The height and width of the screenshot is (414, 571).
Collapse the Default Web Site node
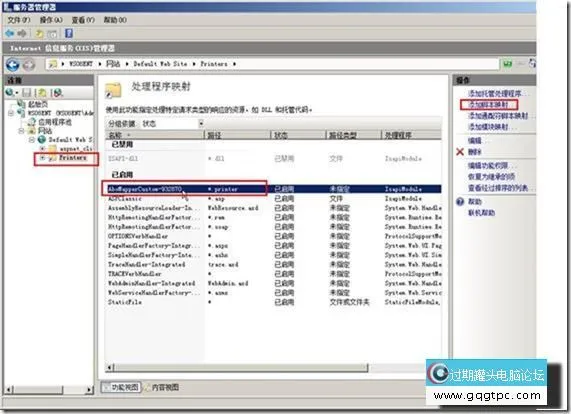(32, 139)
